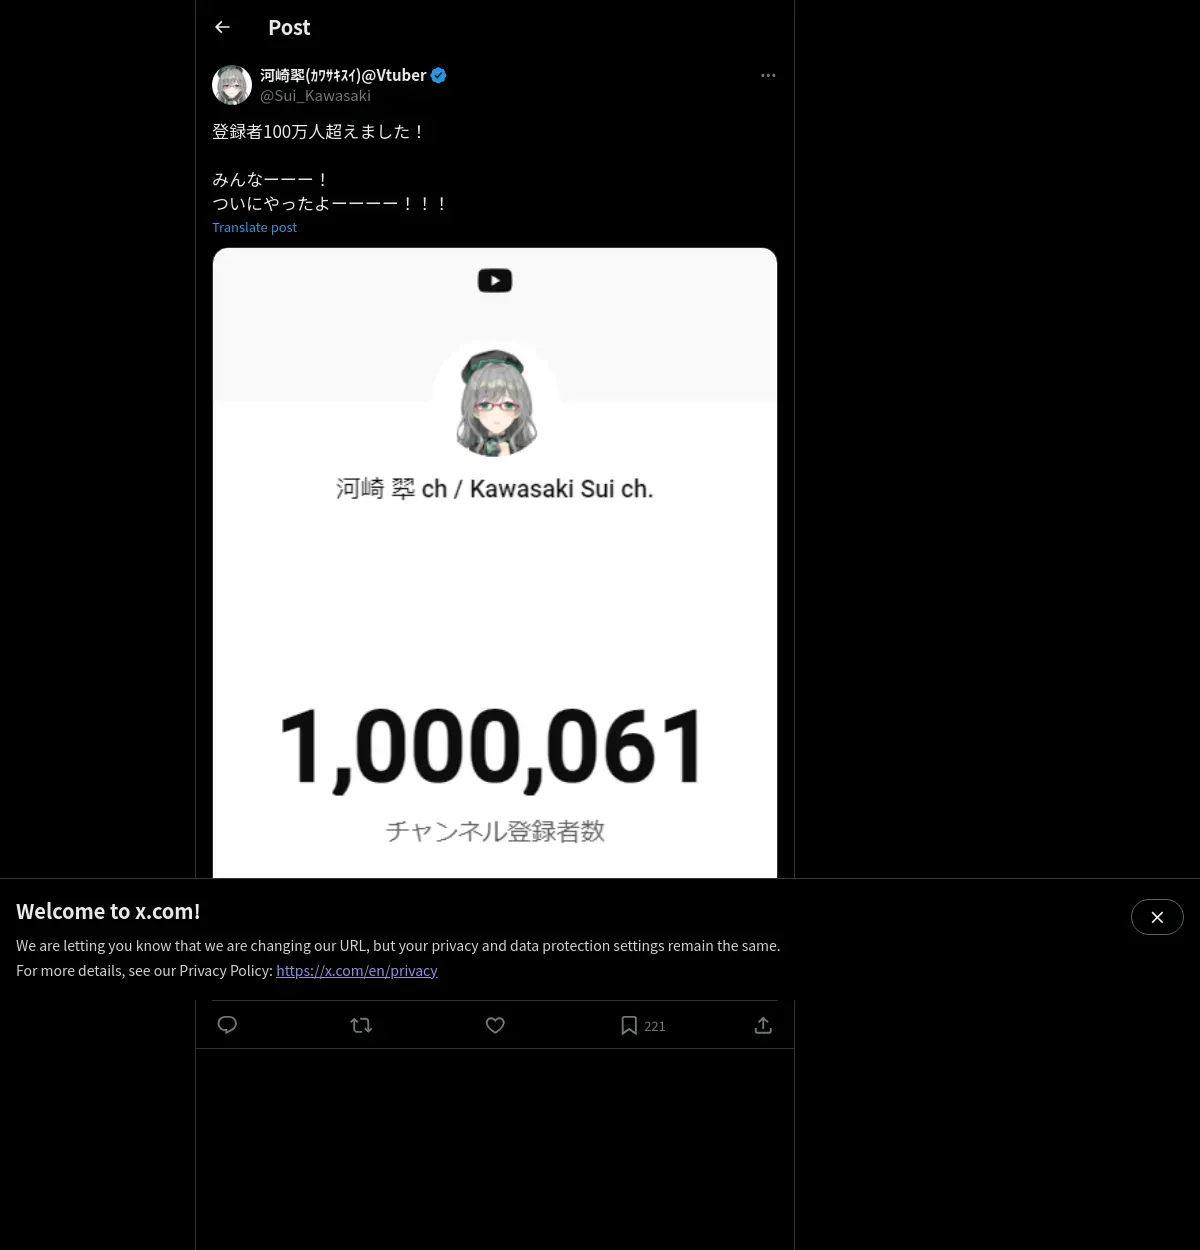1200x1250 pixels.
Task: Click the share upload icon
Action: pyautogui.click(x=763, y=1025)
